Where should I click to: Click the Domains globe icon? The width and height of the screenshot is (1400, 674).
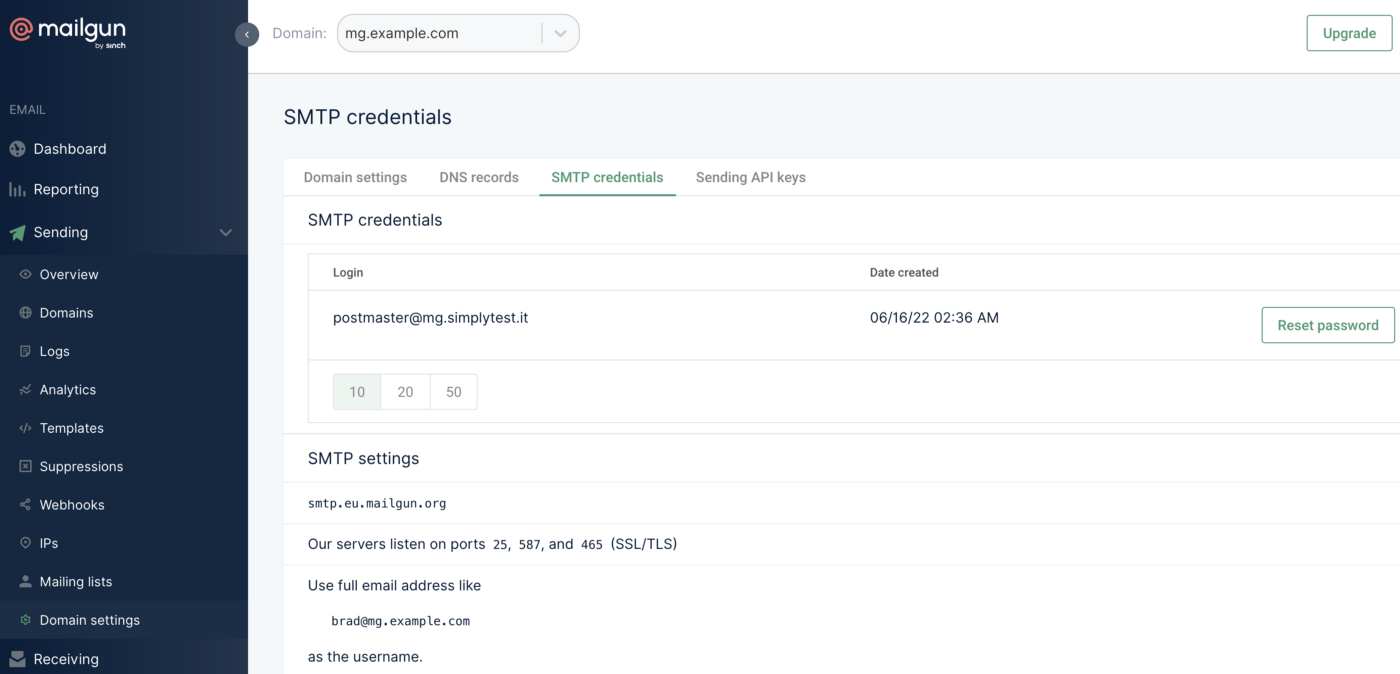click(x=26, y=313)
